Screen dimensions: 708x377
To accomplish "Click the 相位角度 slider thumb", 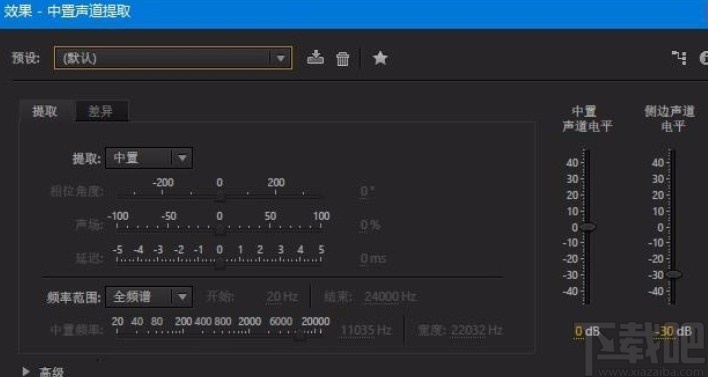I will point(219,196).
